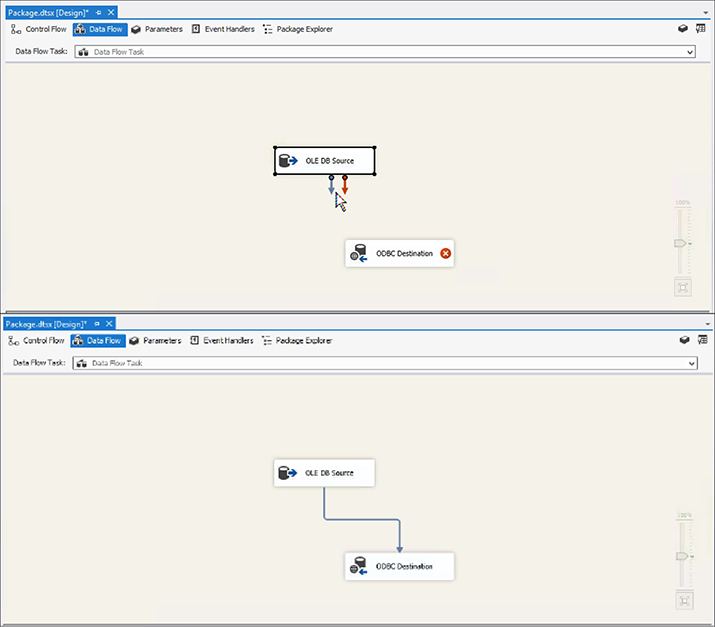Click the red error output arrow of OLE DB Source
This screenshot has height=627, width=715.
coord(345,185)
